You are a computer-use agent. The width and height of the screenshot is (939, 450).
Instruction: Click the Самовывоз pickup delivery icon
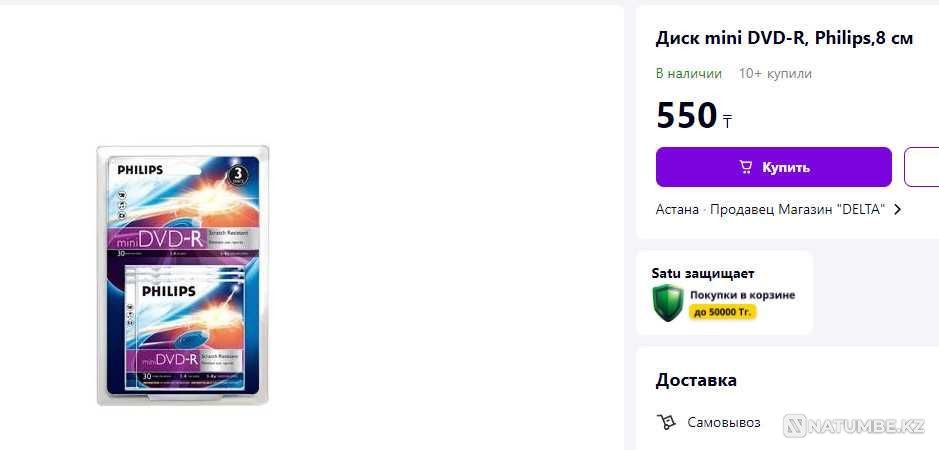666,422
